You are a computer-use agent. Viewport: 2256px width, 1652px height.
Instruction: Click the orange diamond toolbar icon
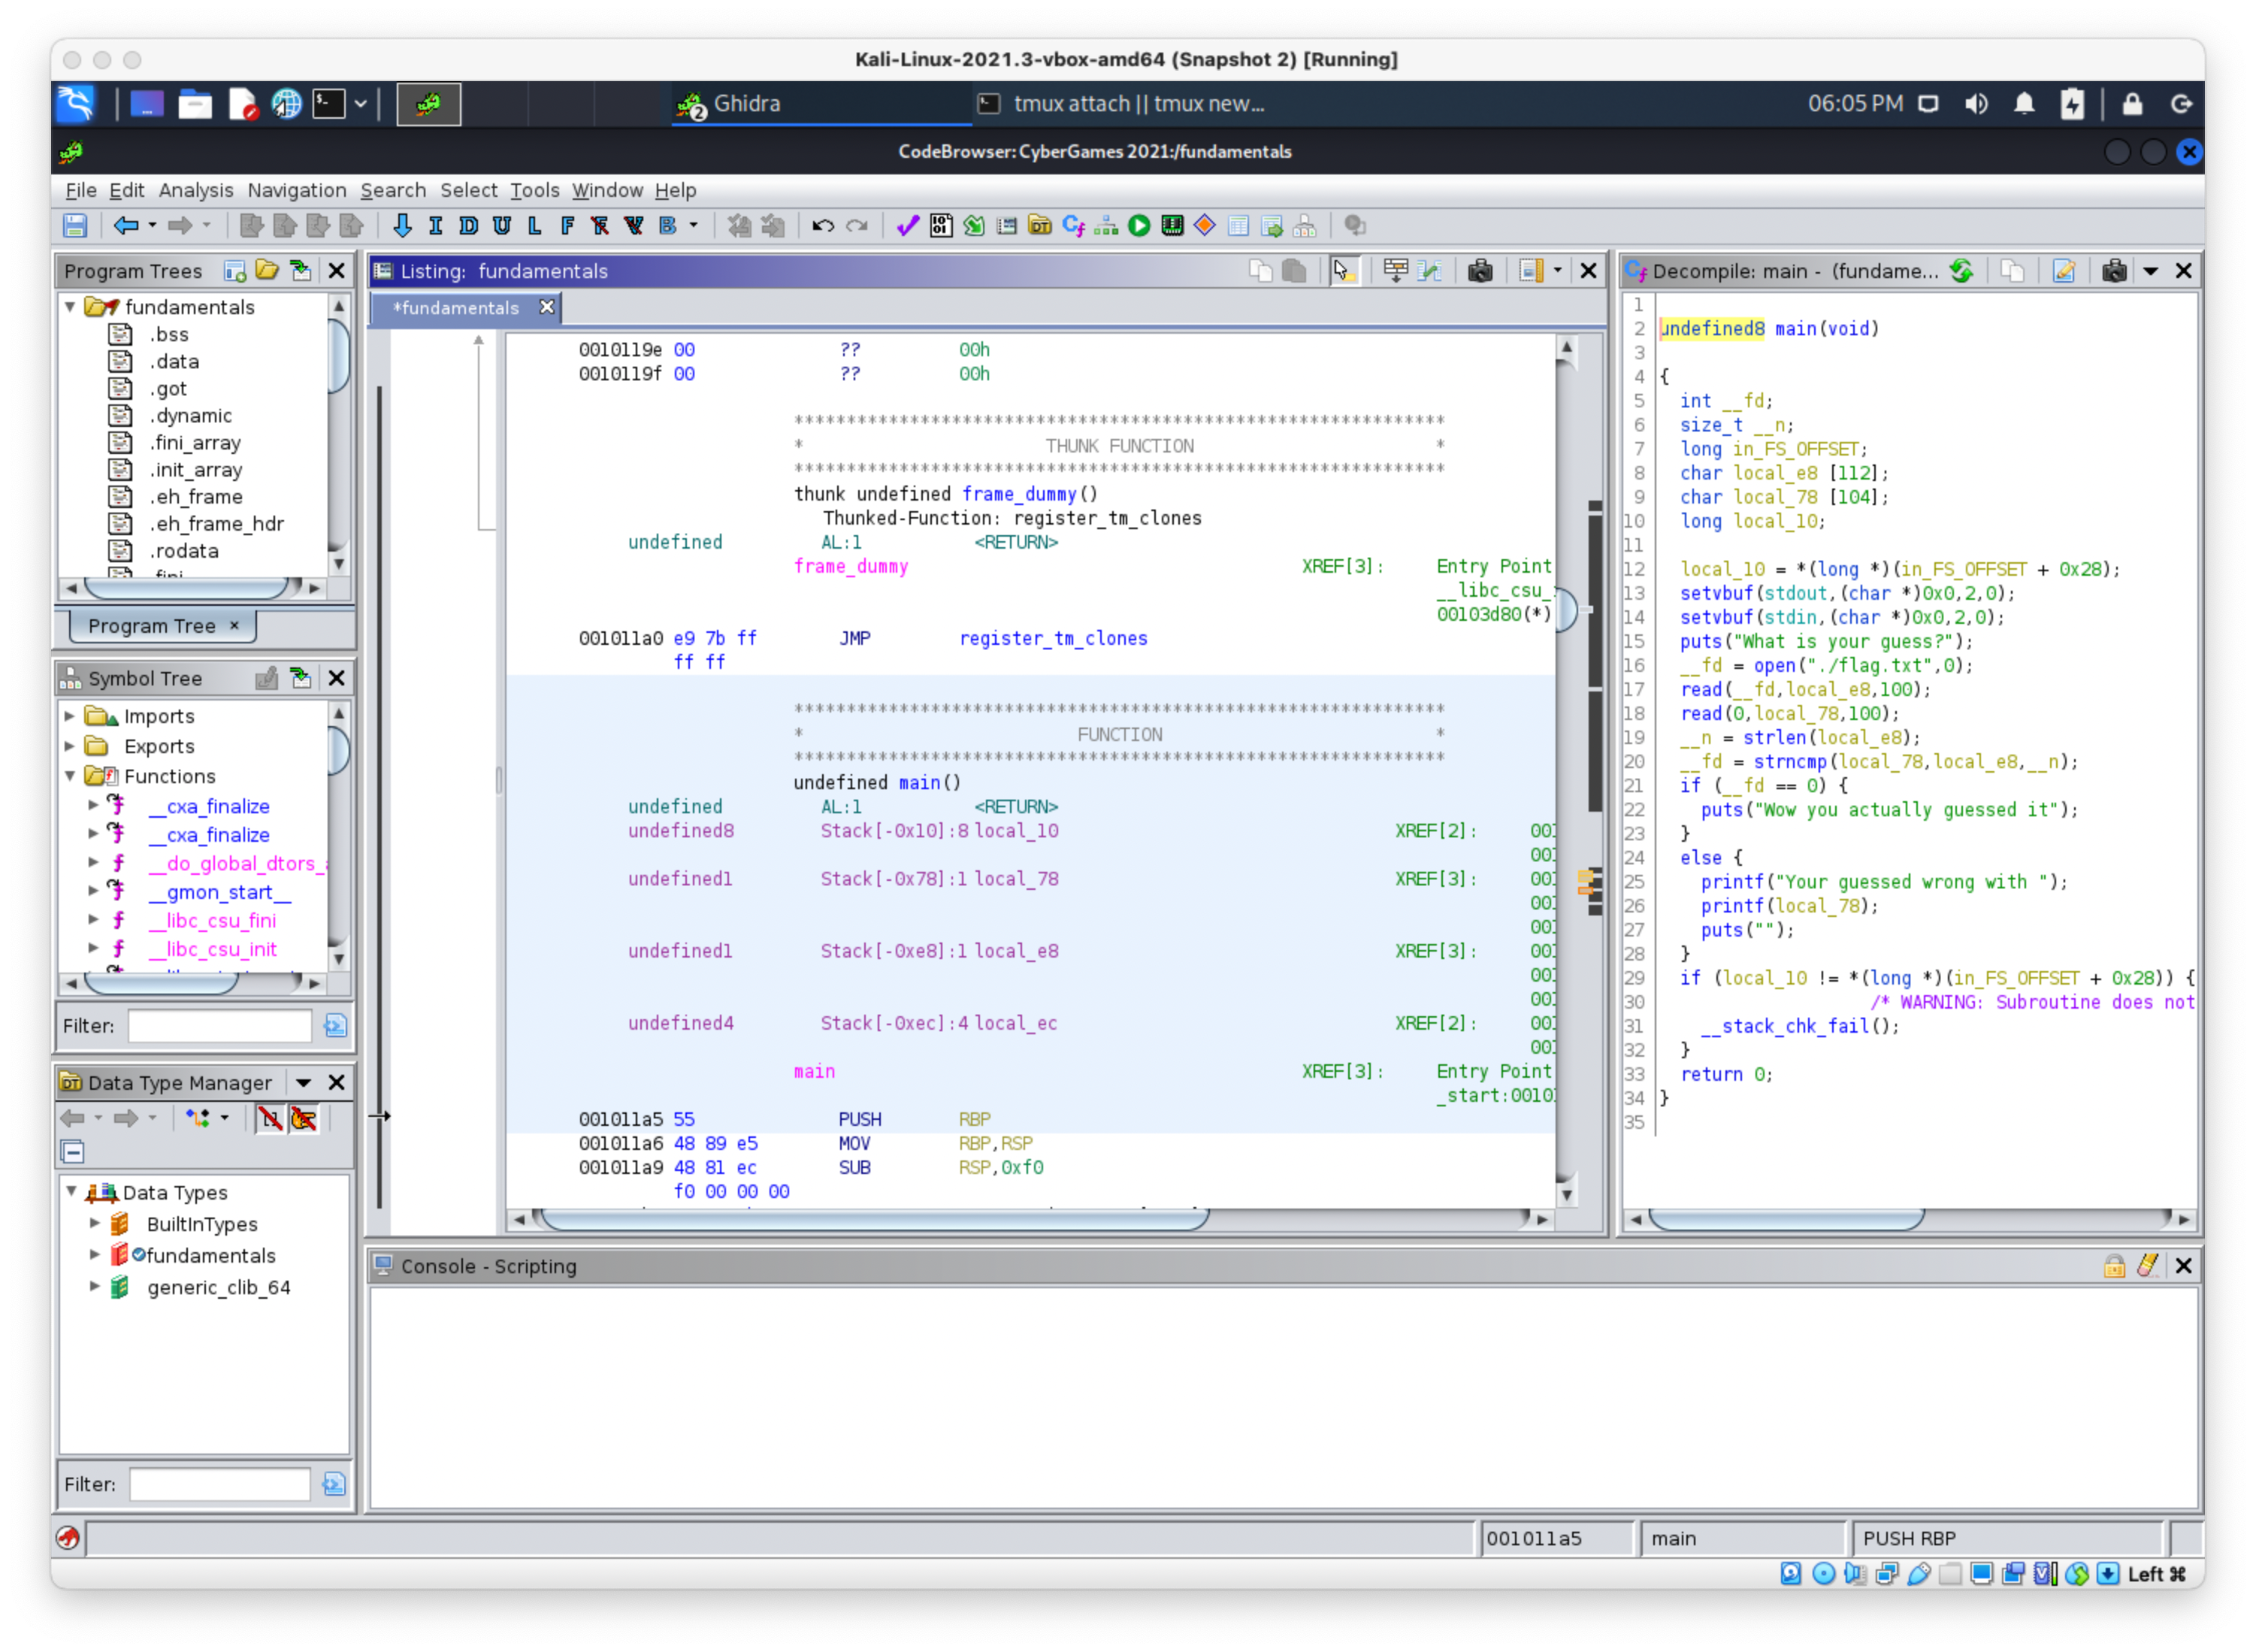(1206, 226)
